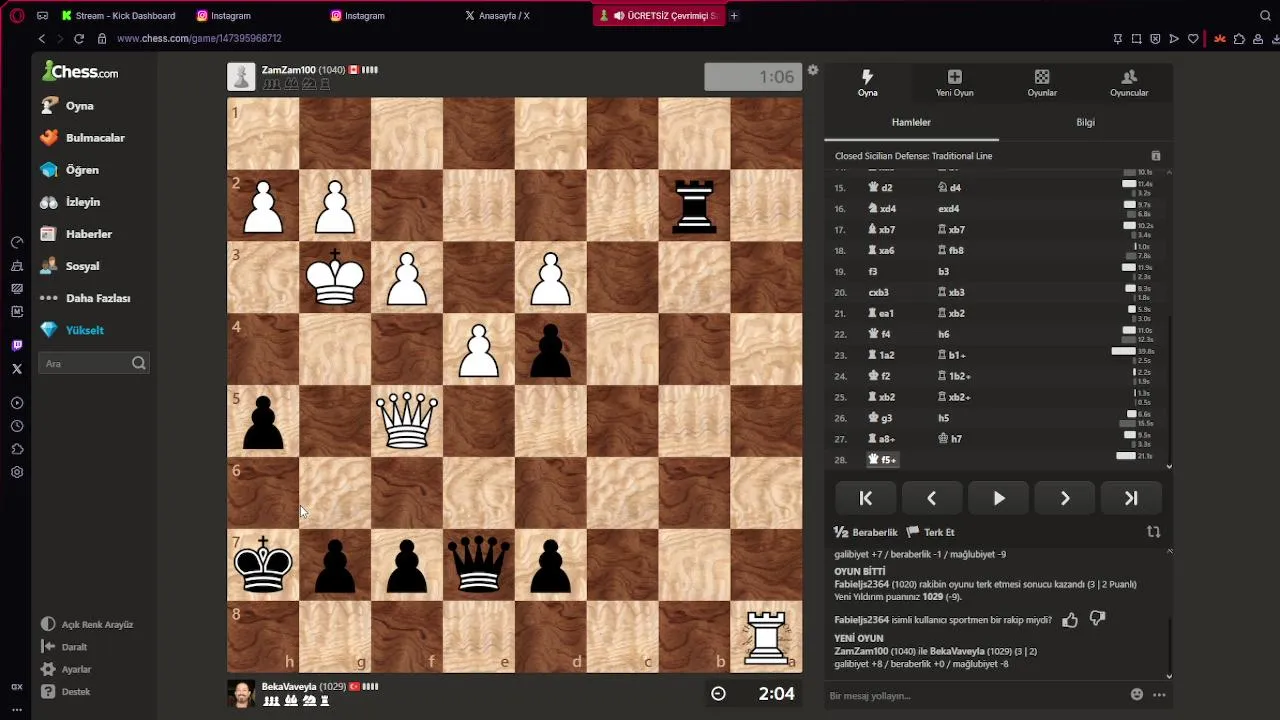The width and height of the screenshot is (1280, 720).
Task: Open Ayarlar settings in the sidebar
Action: coord(66,669)
